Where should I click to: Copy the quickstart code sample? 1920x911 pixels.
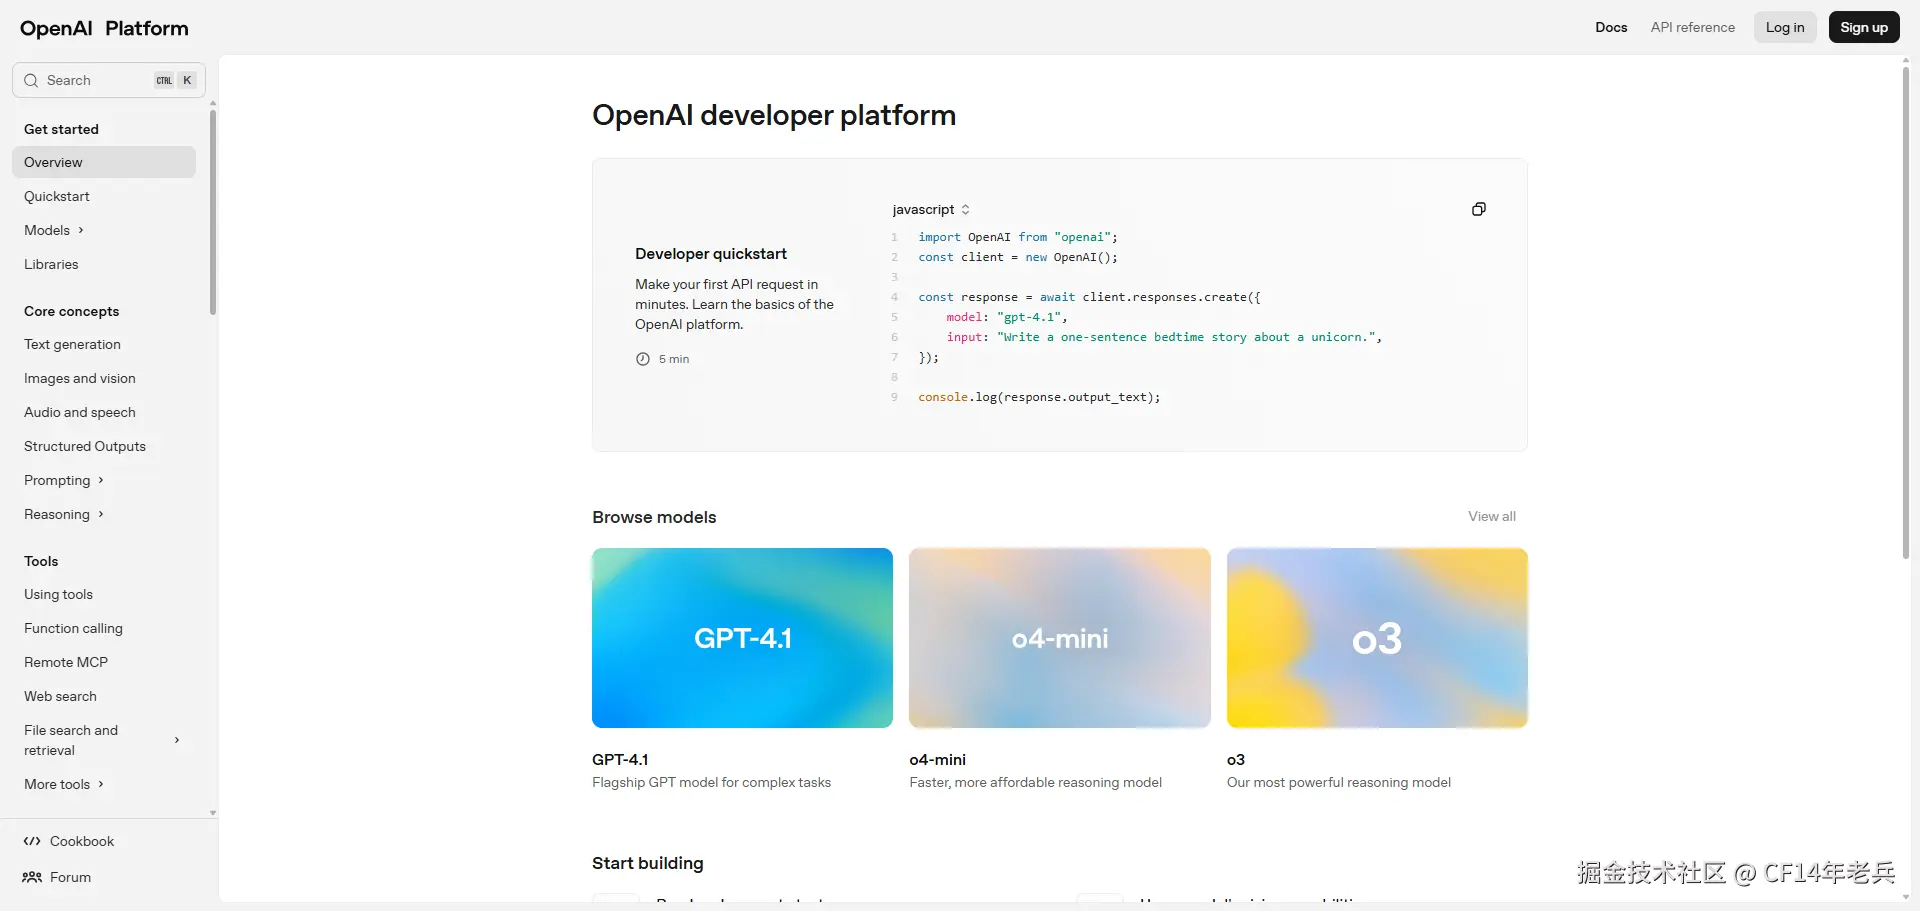[x=1478, y=209]
